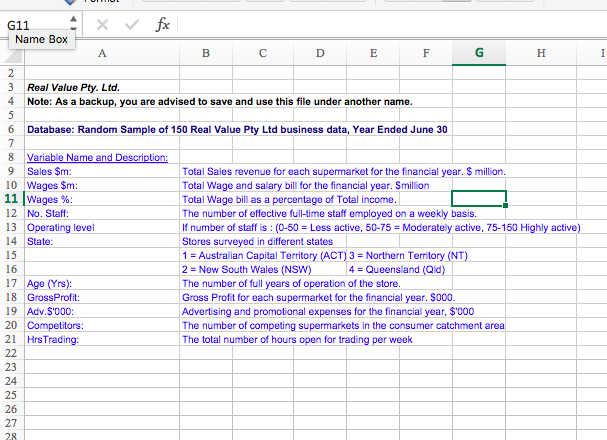
Task: Click the 'HrsTrading:' cell
Action: click(102, 339)
